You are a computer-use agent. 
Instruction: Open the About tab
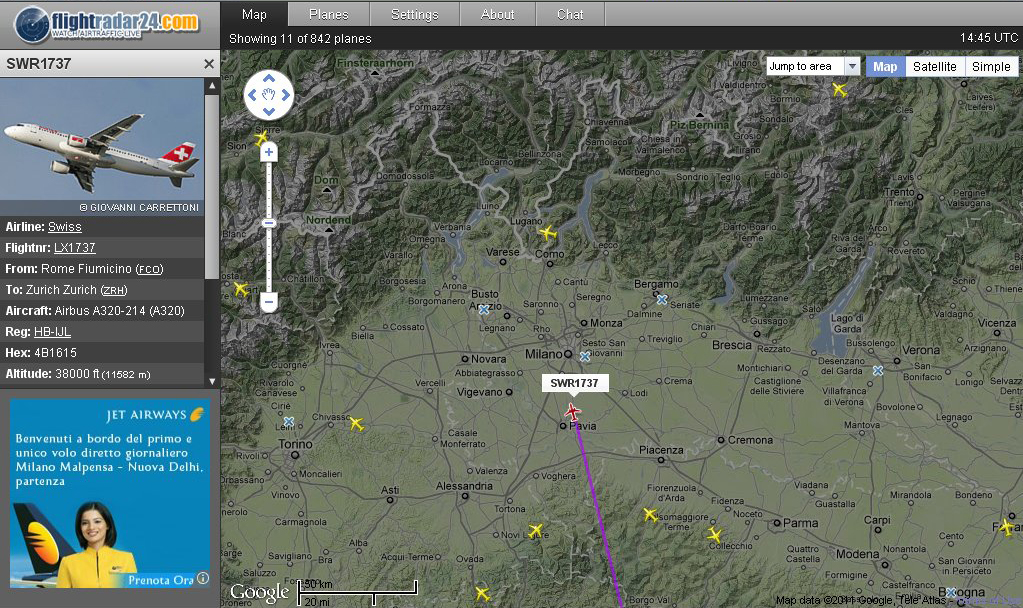pos(498,14)
